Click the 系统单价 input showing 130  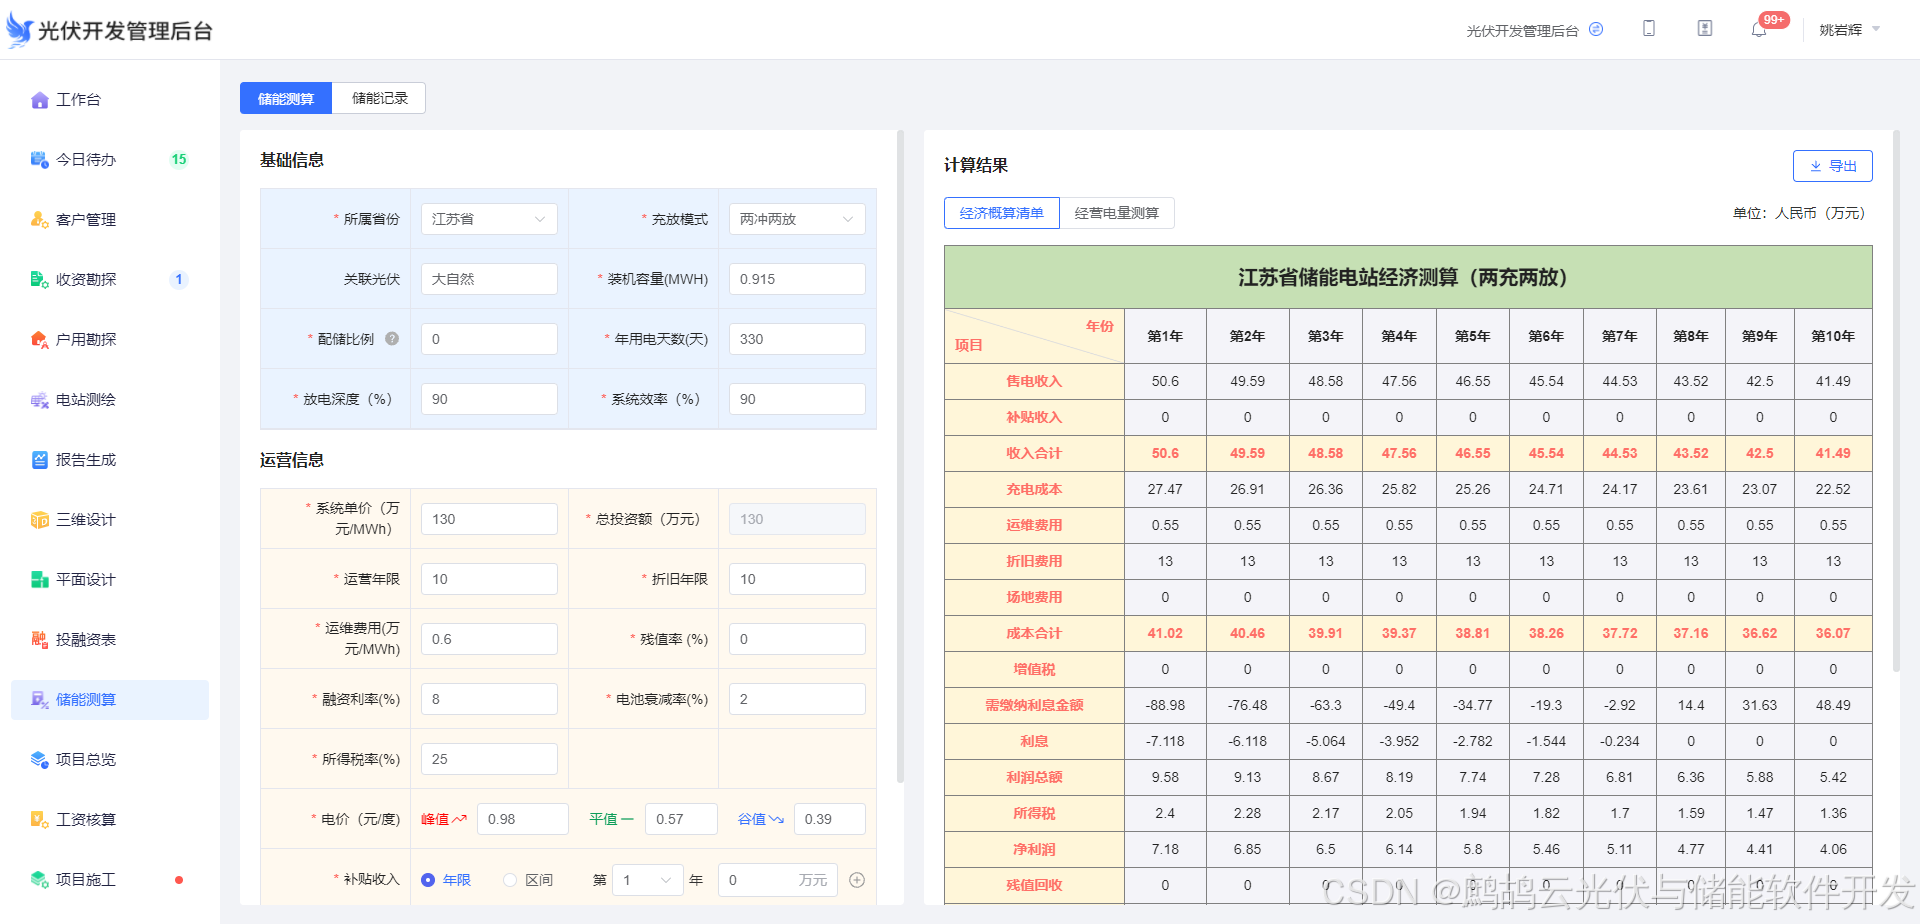point(489,519)
